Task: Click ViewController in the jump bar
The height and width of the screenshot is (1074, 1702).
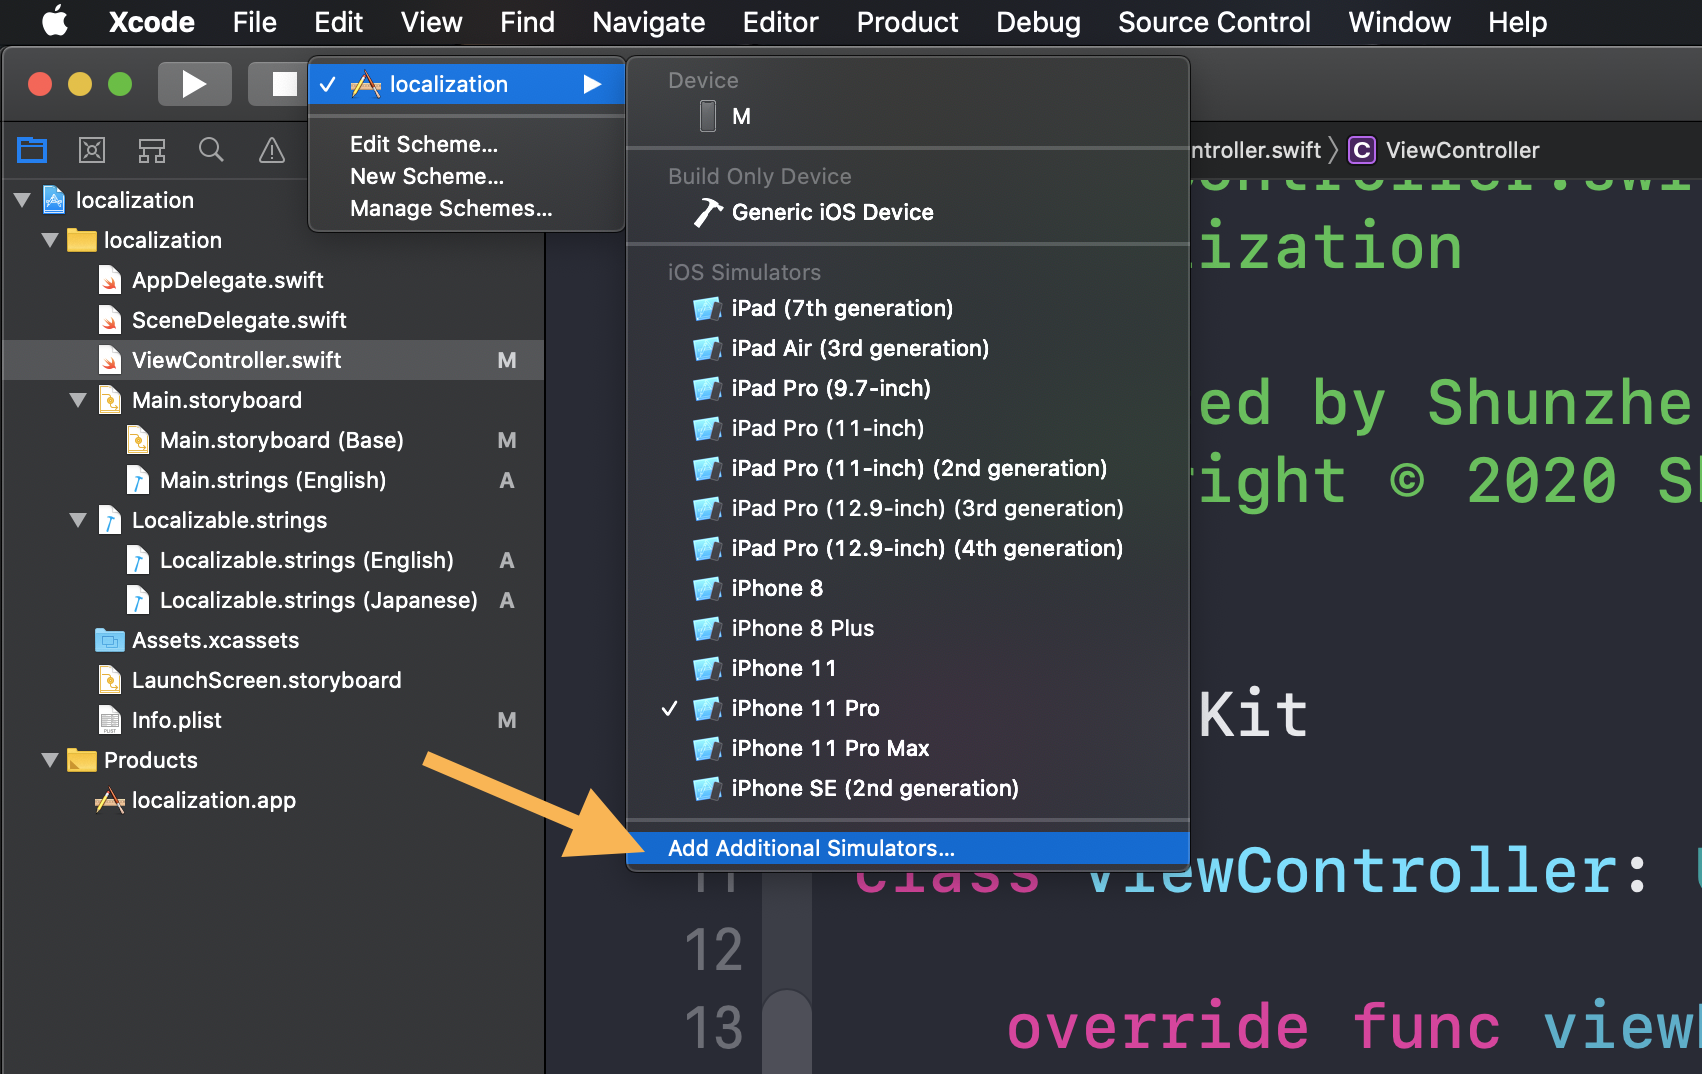Action: pyautogui.click(x=1462, y=150)
